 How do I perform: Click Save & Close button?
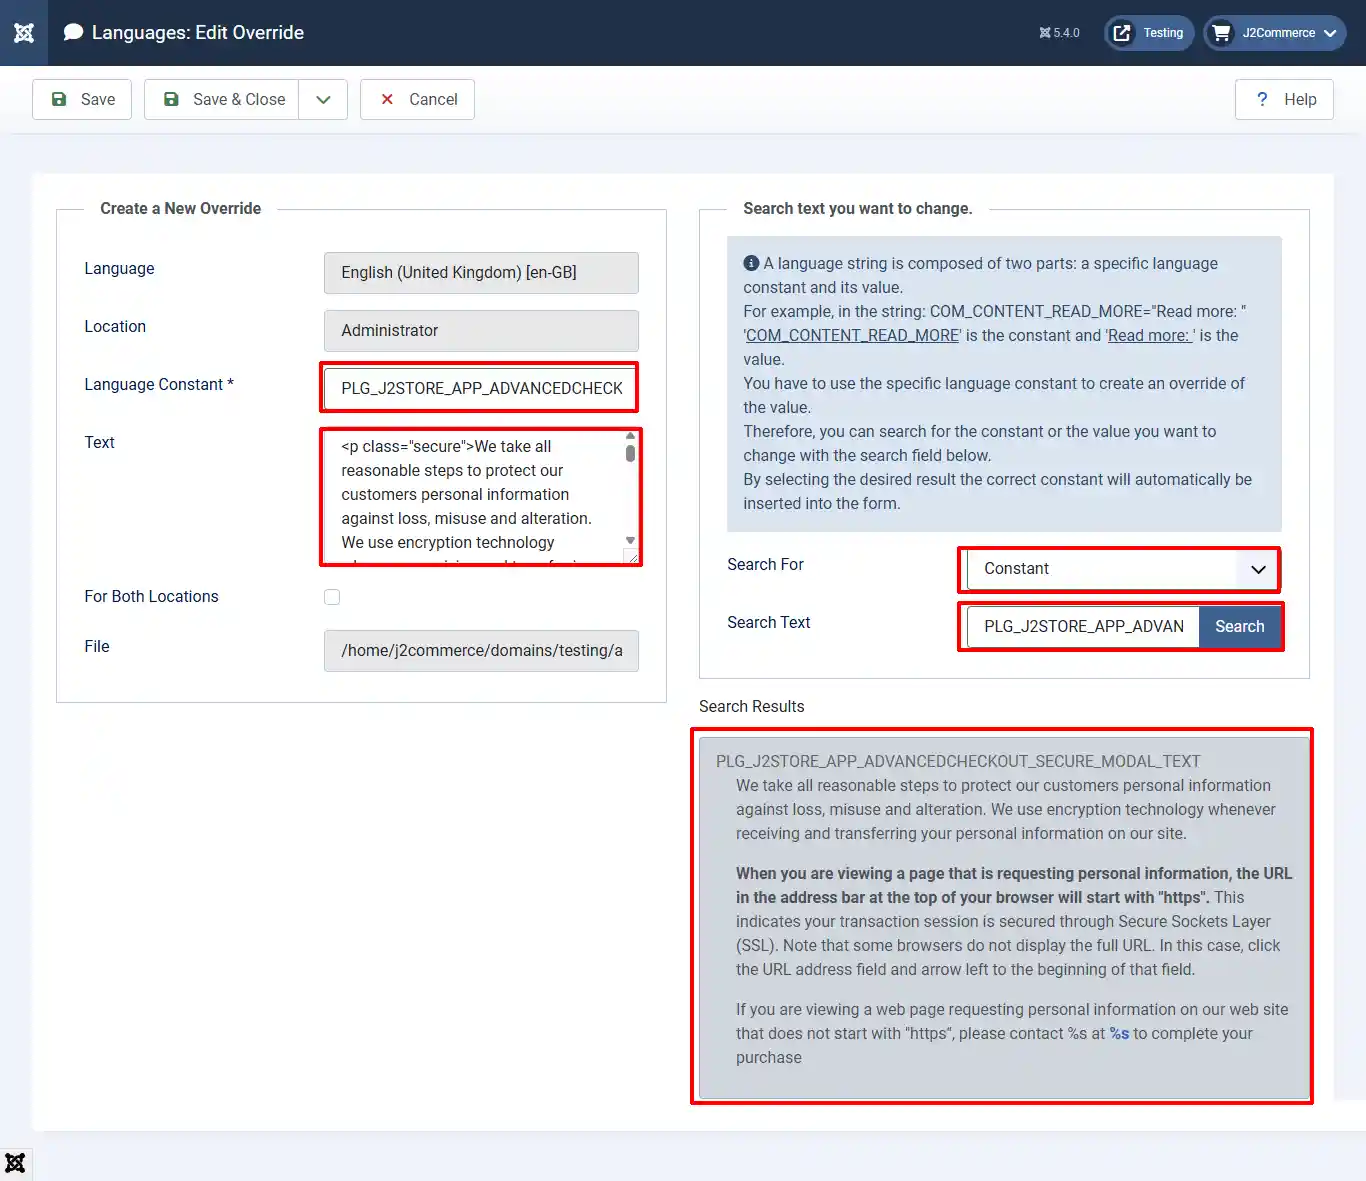pos(222,99)
